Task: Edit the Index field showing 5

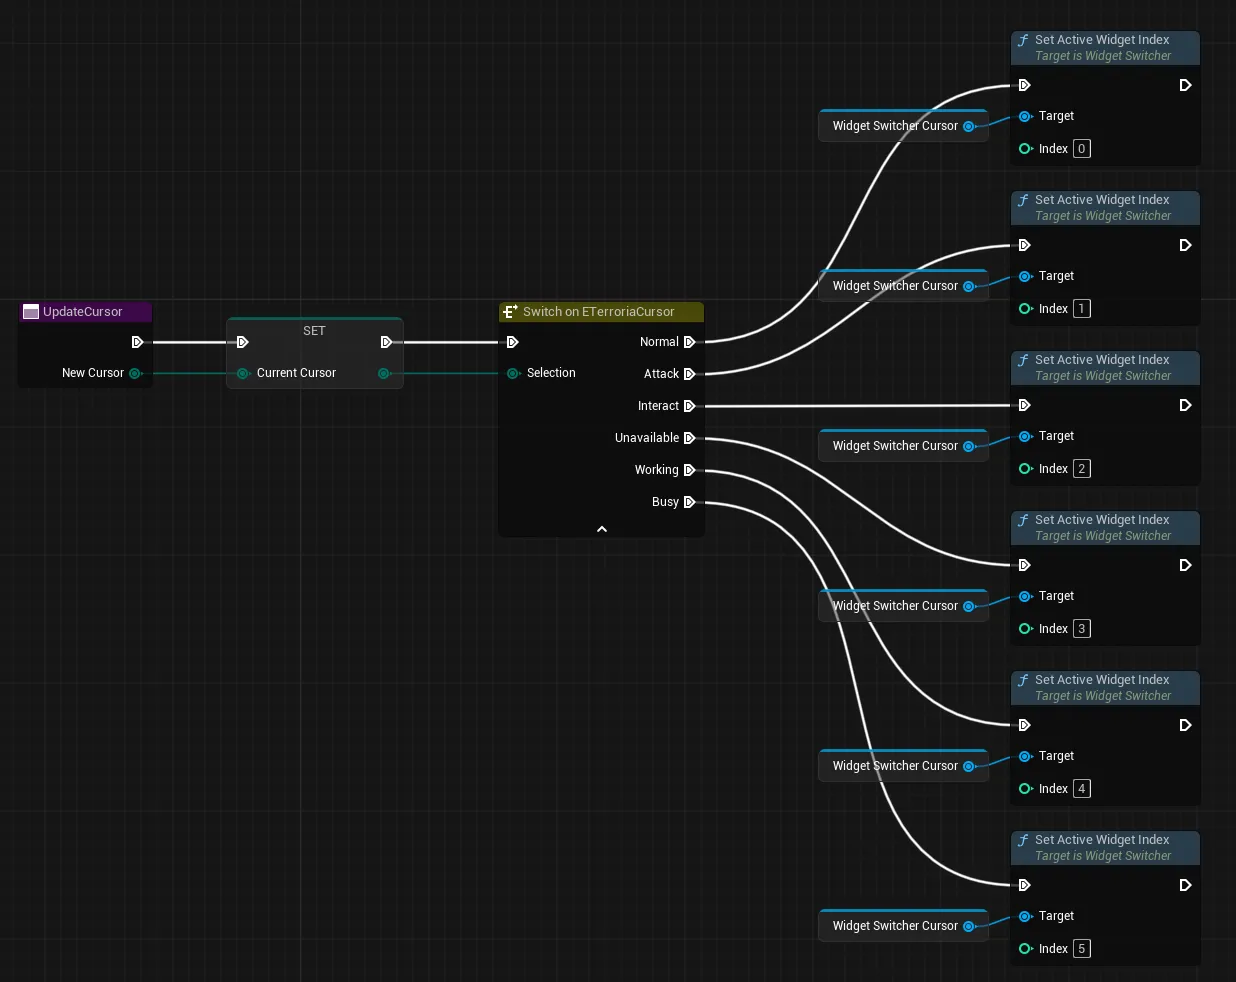Action: (1082, 949)
